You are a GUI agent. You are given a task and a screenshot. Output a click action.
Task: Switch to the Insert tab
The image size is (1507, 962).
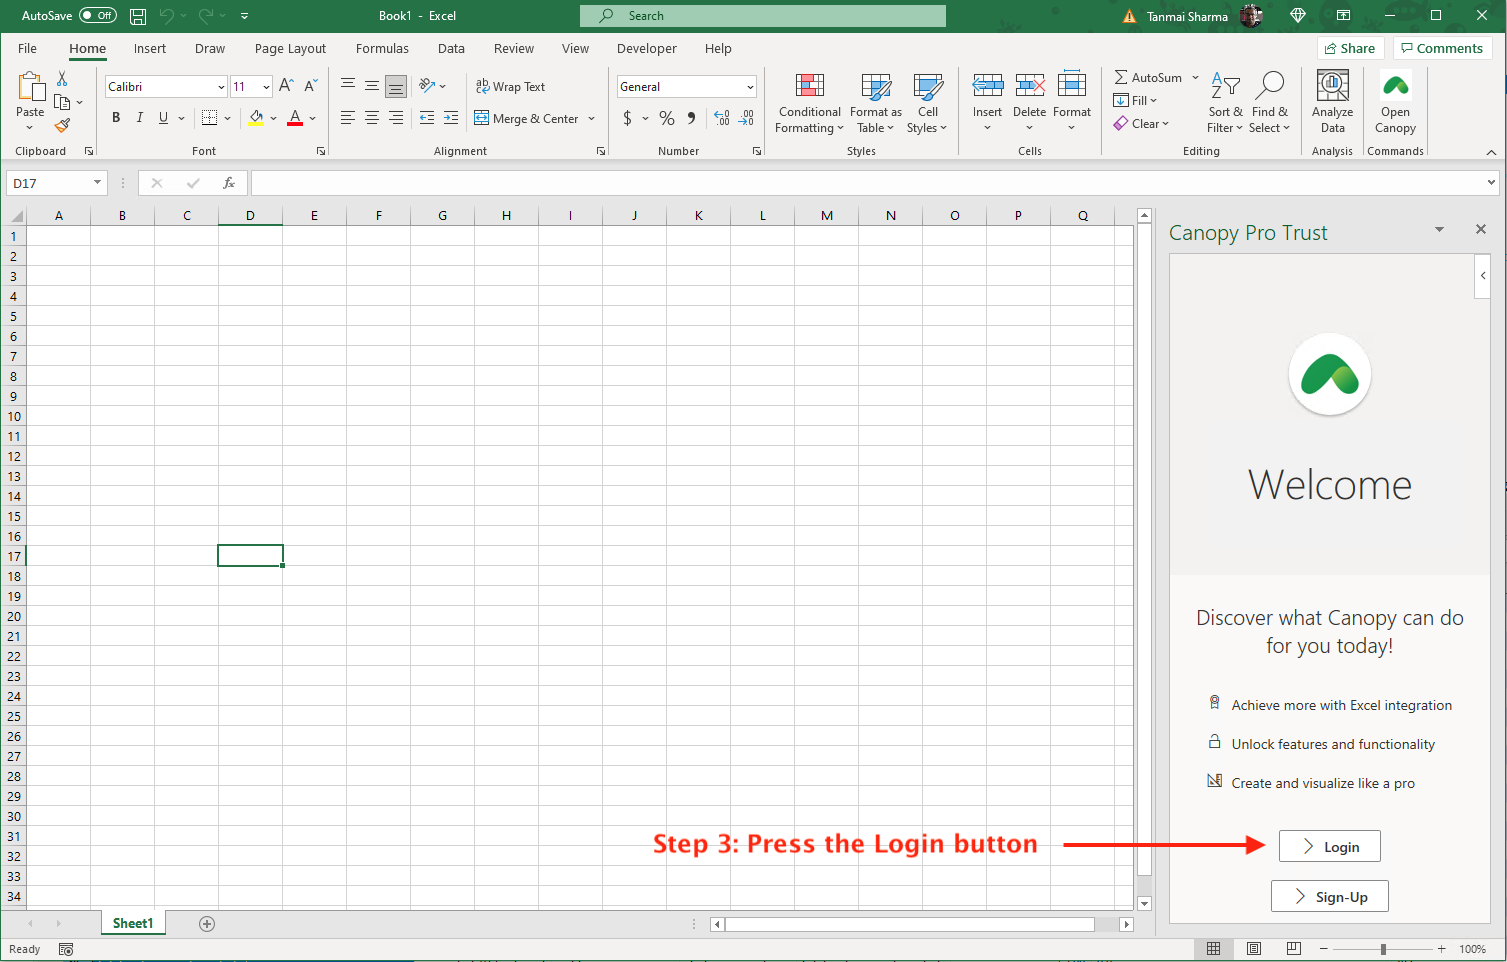click(x=150, y=48)
